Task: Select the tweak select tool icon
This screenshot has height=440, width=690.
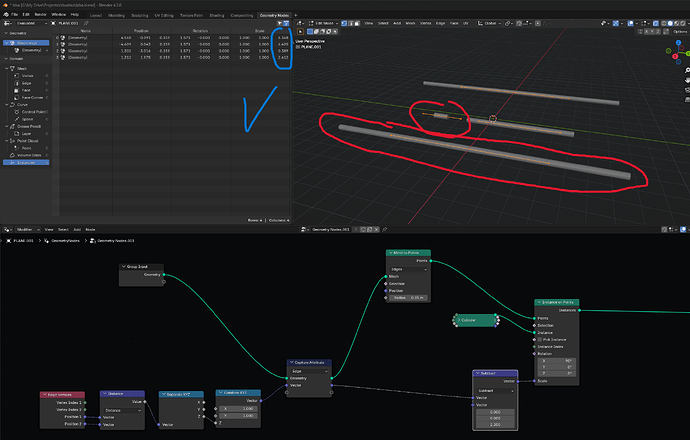Action: [301, 32]
